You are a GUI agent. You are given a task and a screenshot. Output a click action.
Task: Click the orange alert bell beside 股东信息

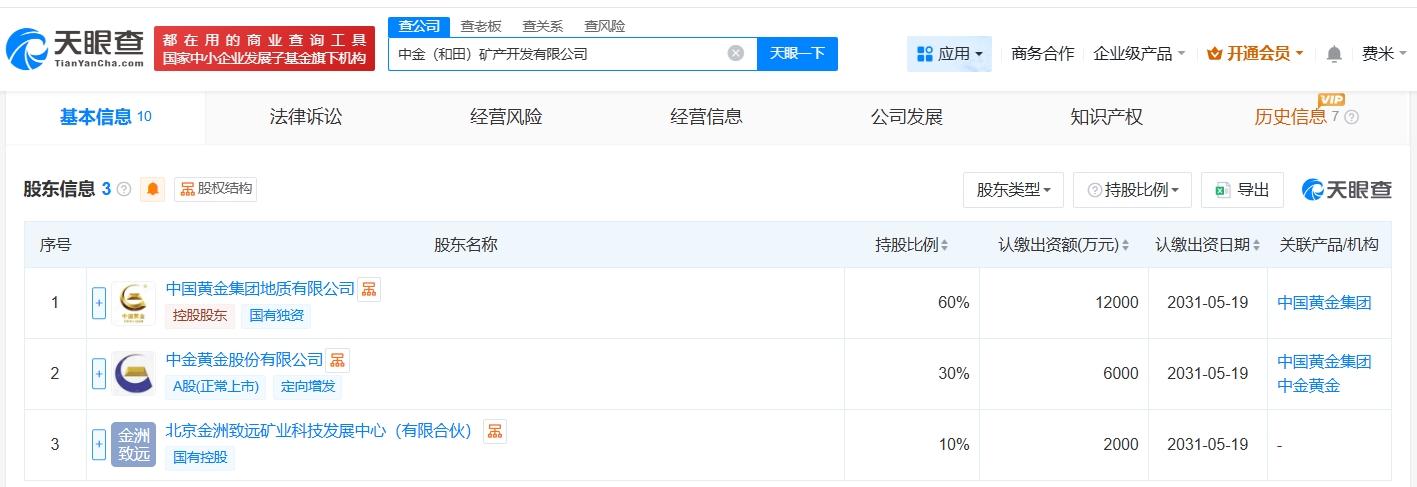coord(153,189)
